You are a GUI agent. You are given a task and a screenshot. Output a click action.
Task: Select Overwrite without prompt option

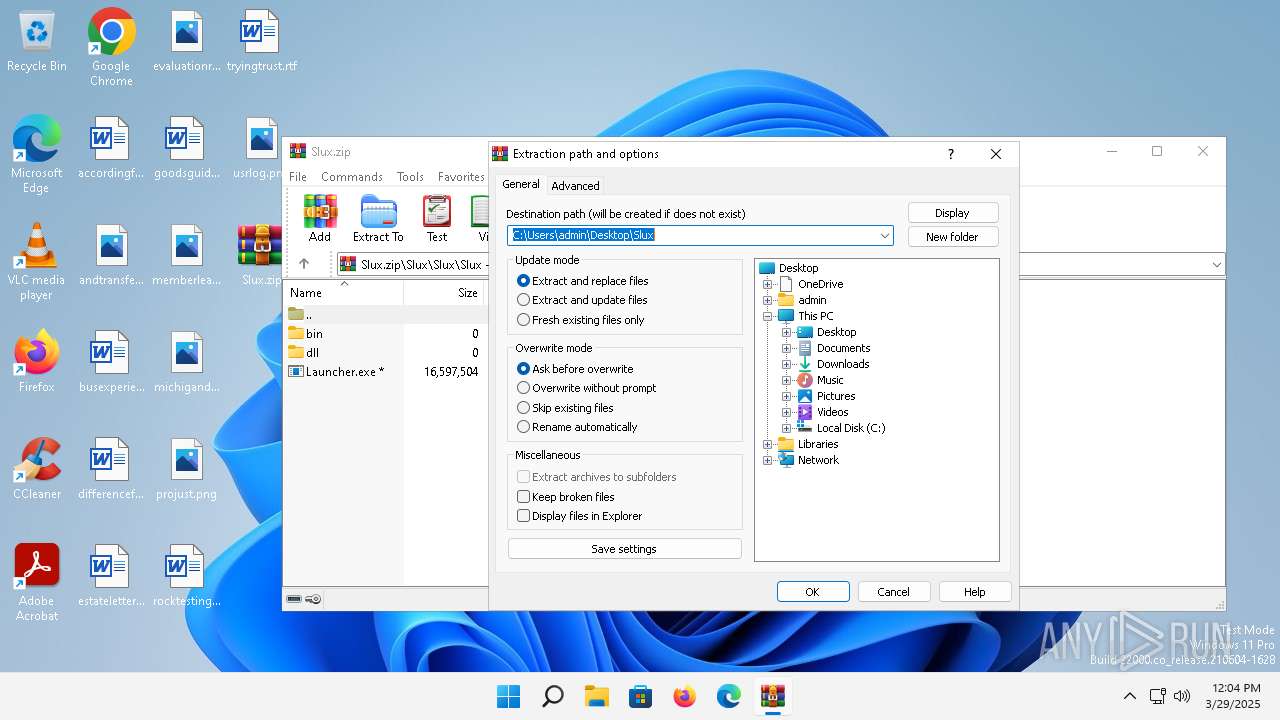pyautogui.click(x=586, y=388)
